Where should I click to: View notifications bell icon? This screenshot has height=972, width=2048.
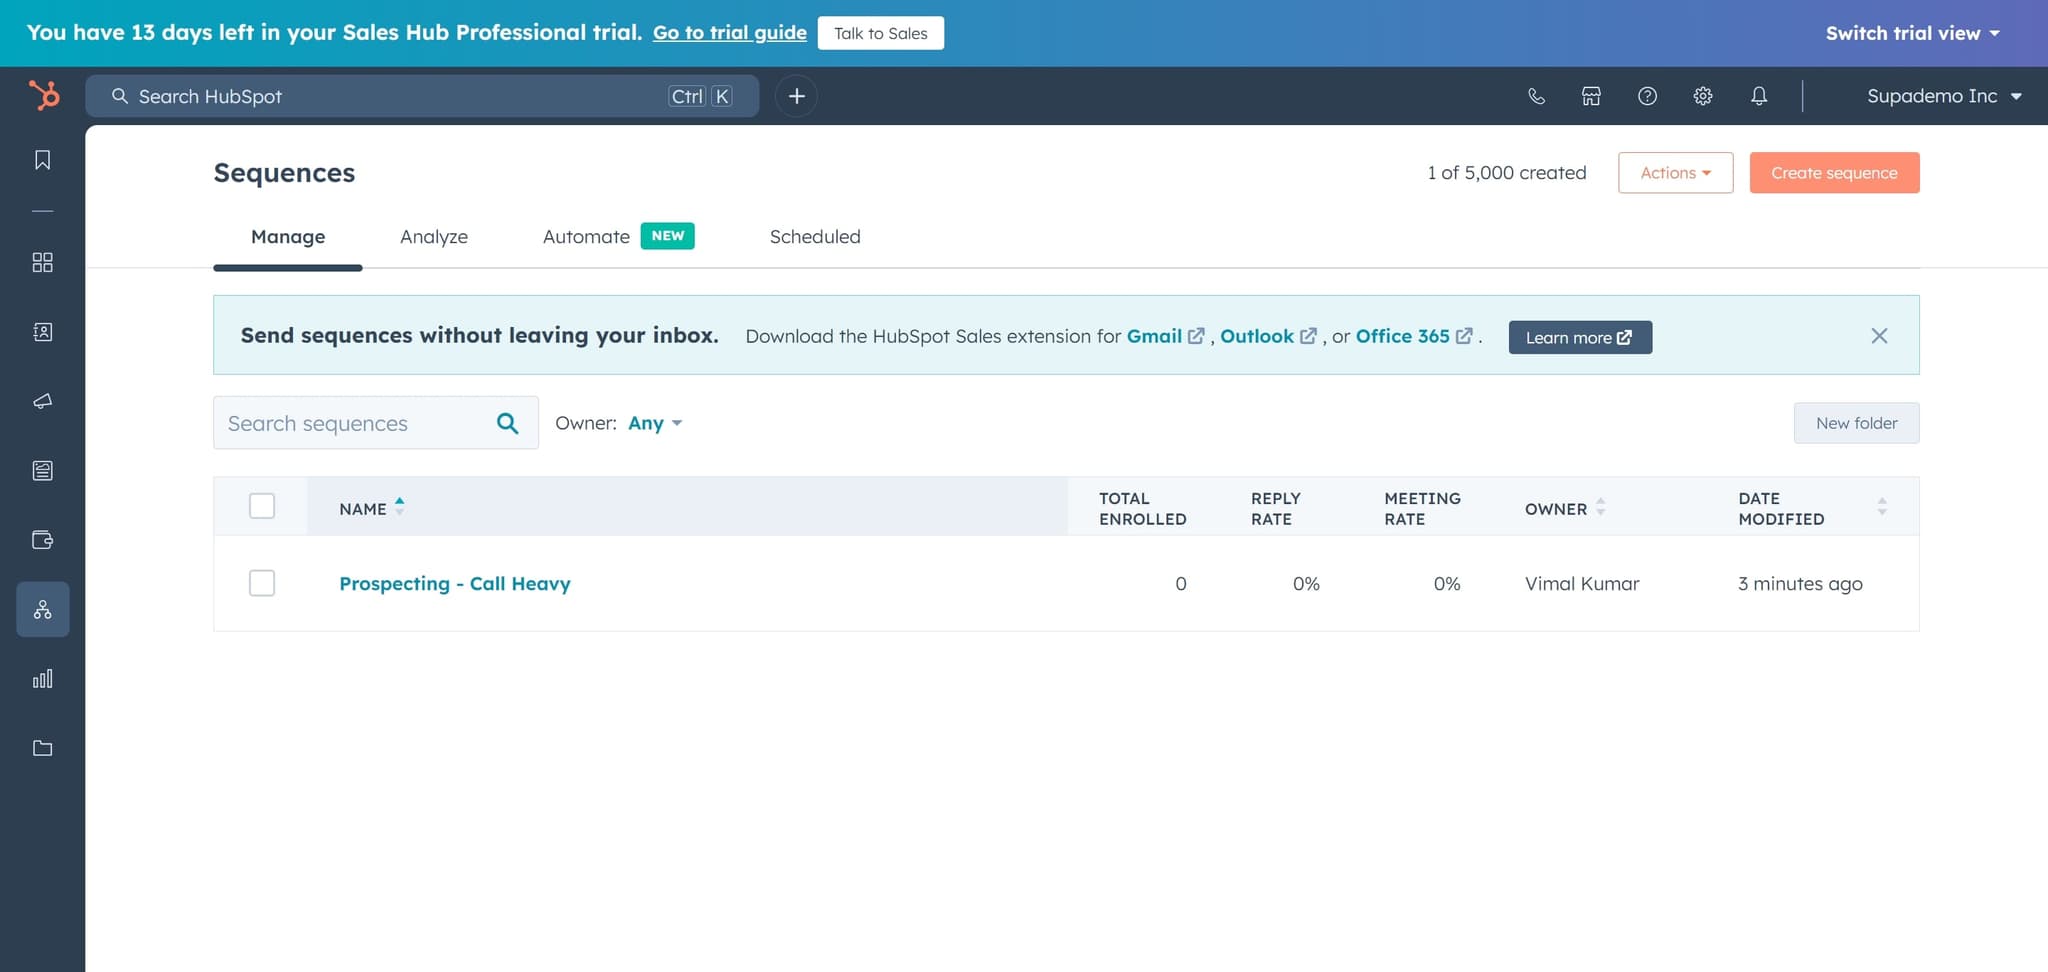(1759, 96)
